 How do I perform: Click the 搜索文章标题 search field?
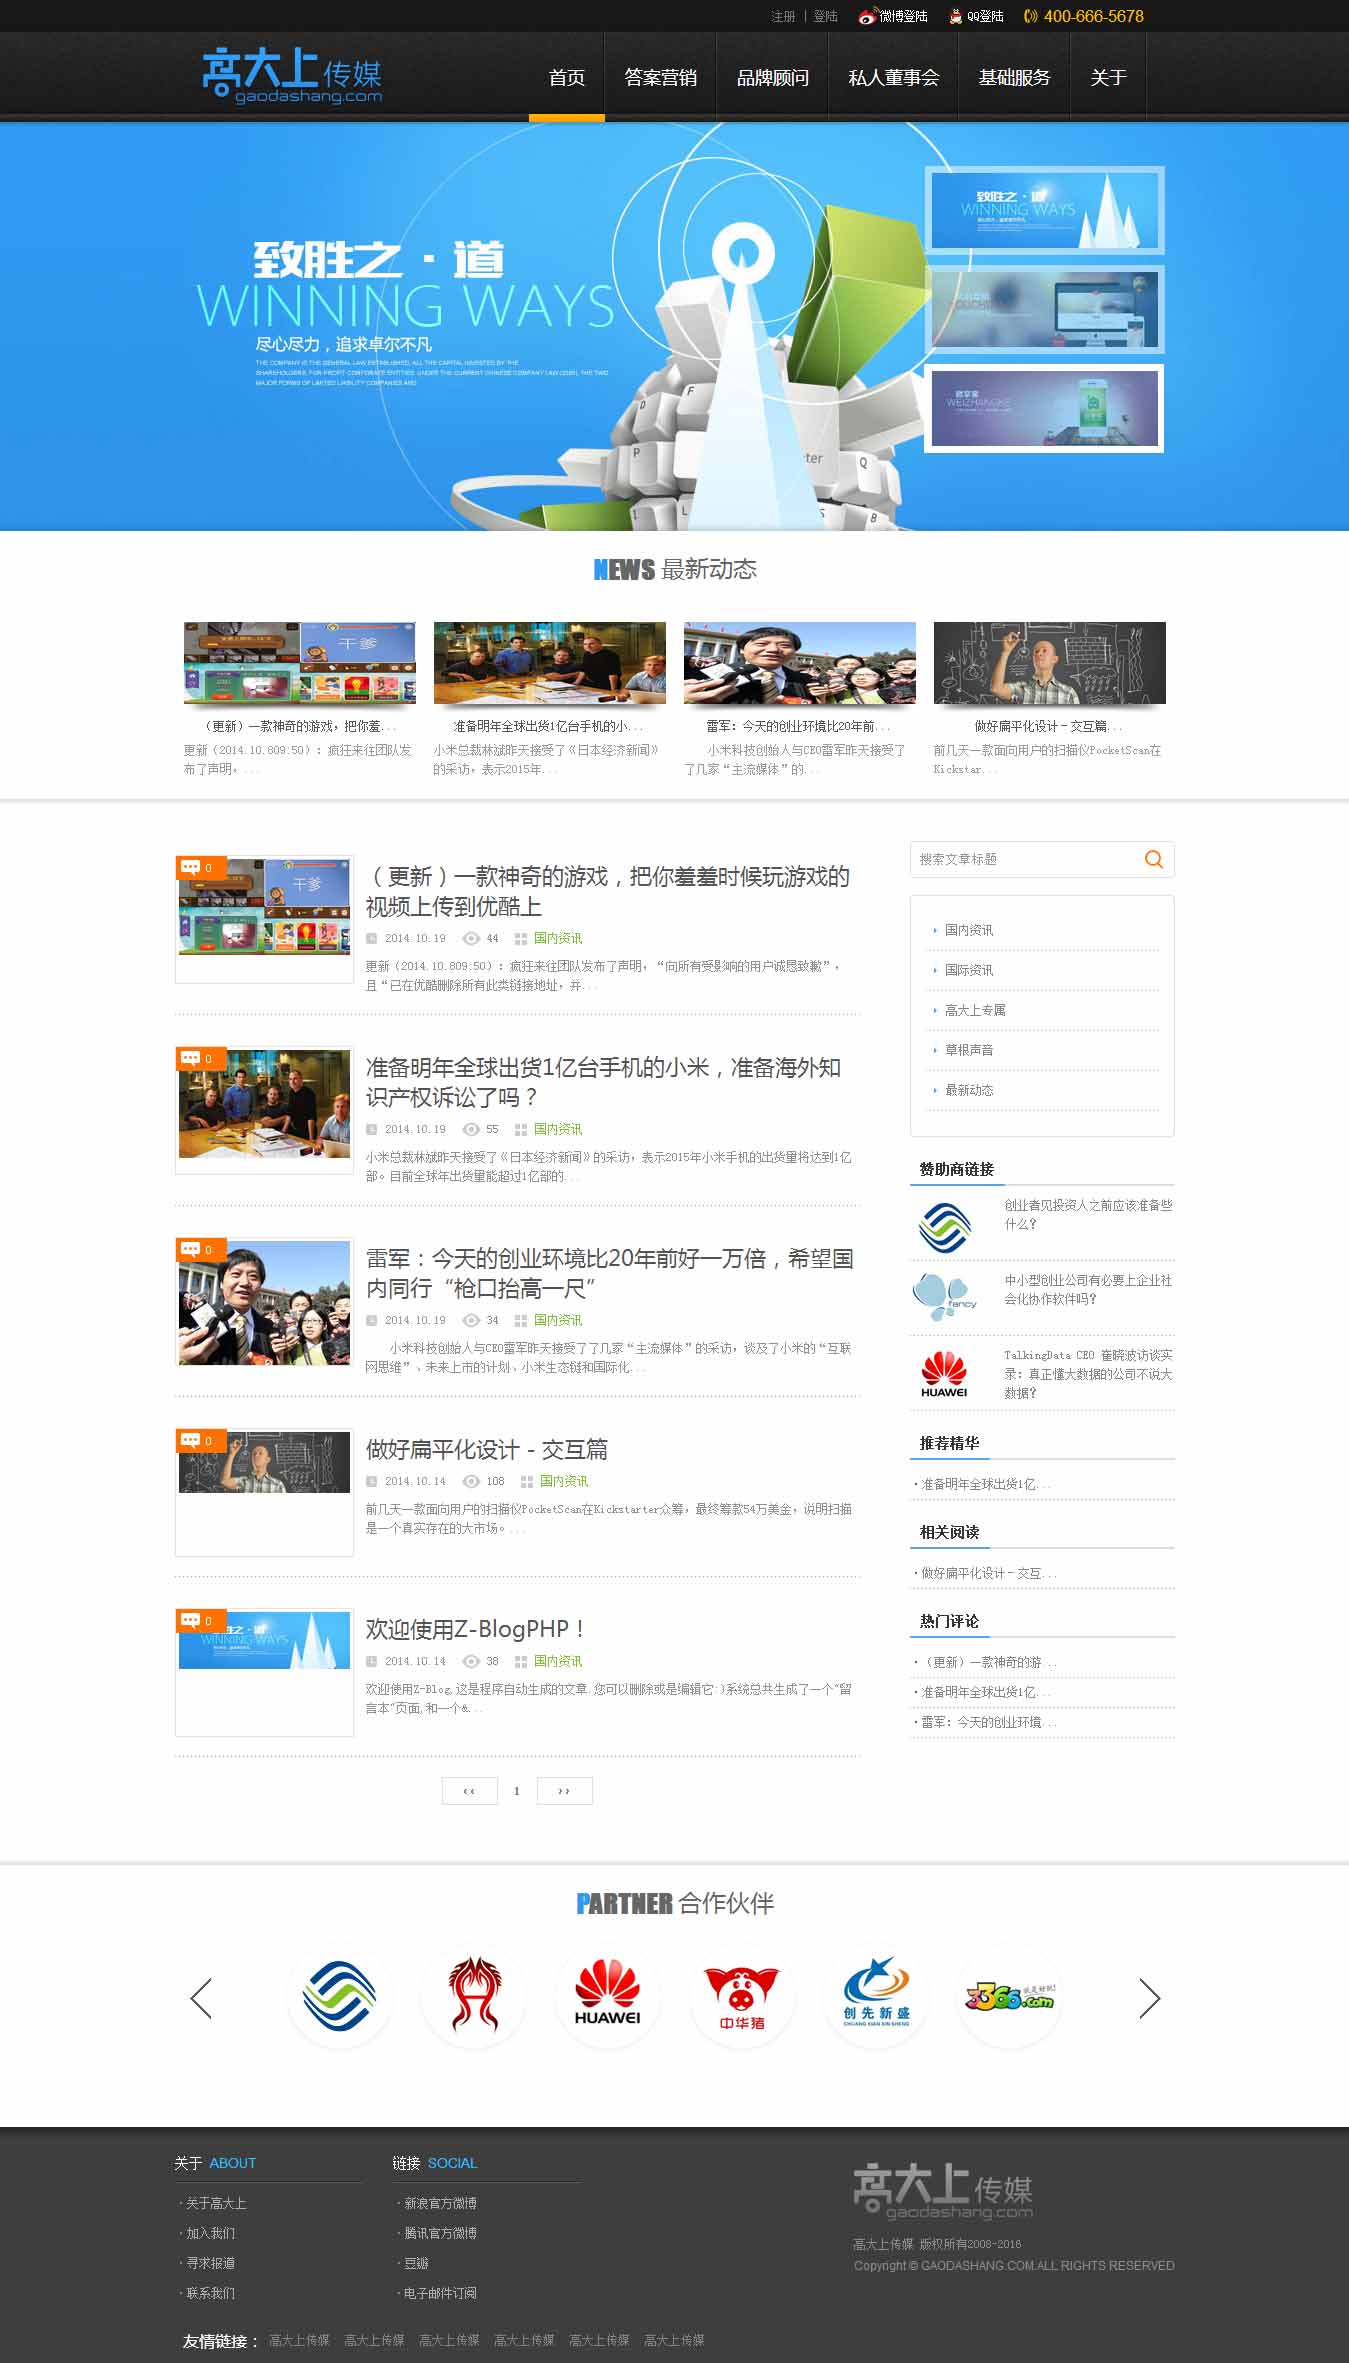pyautogui.click(x=1025, y=859)
